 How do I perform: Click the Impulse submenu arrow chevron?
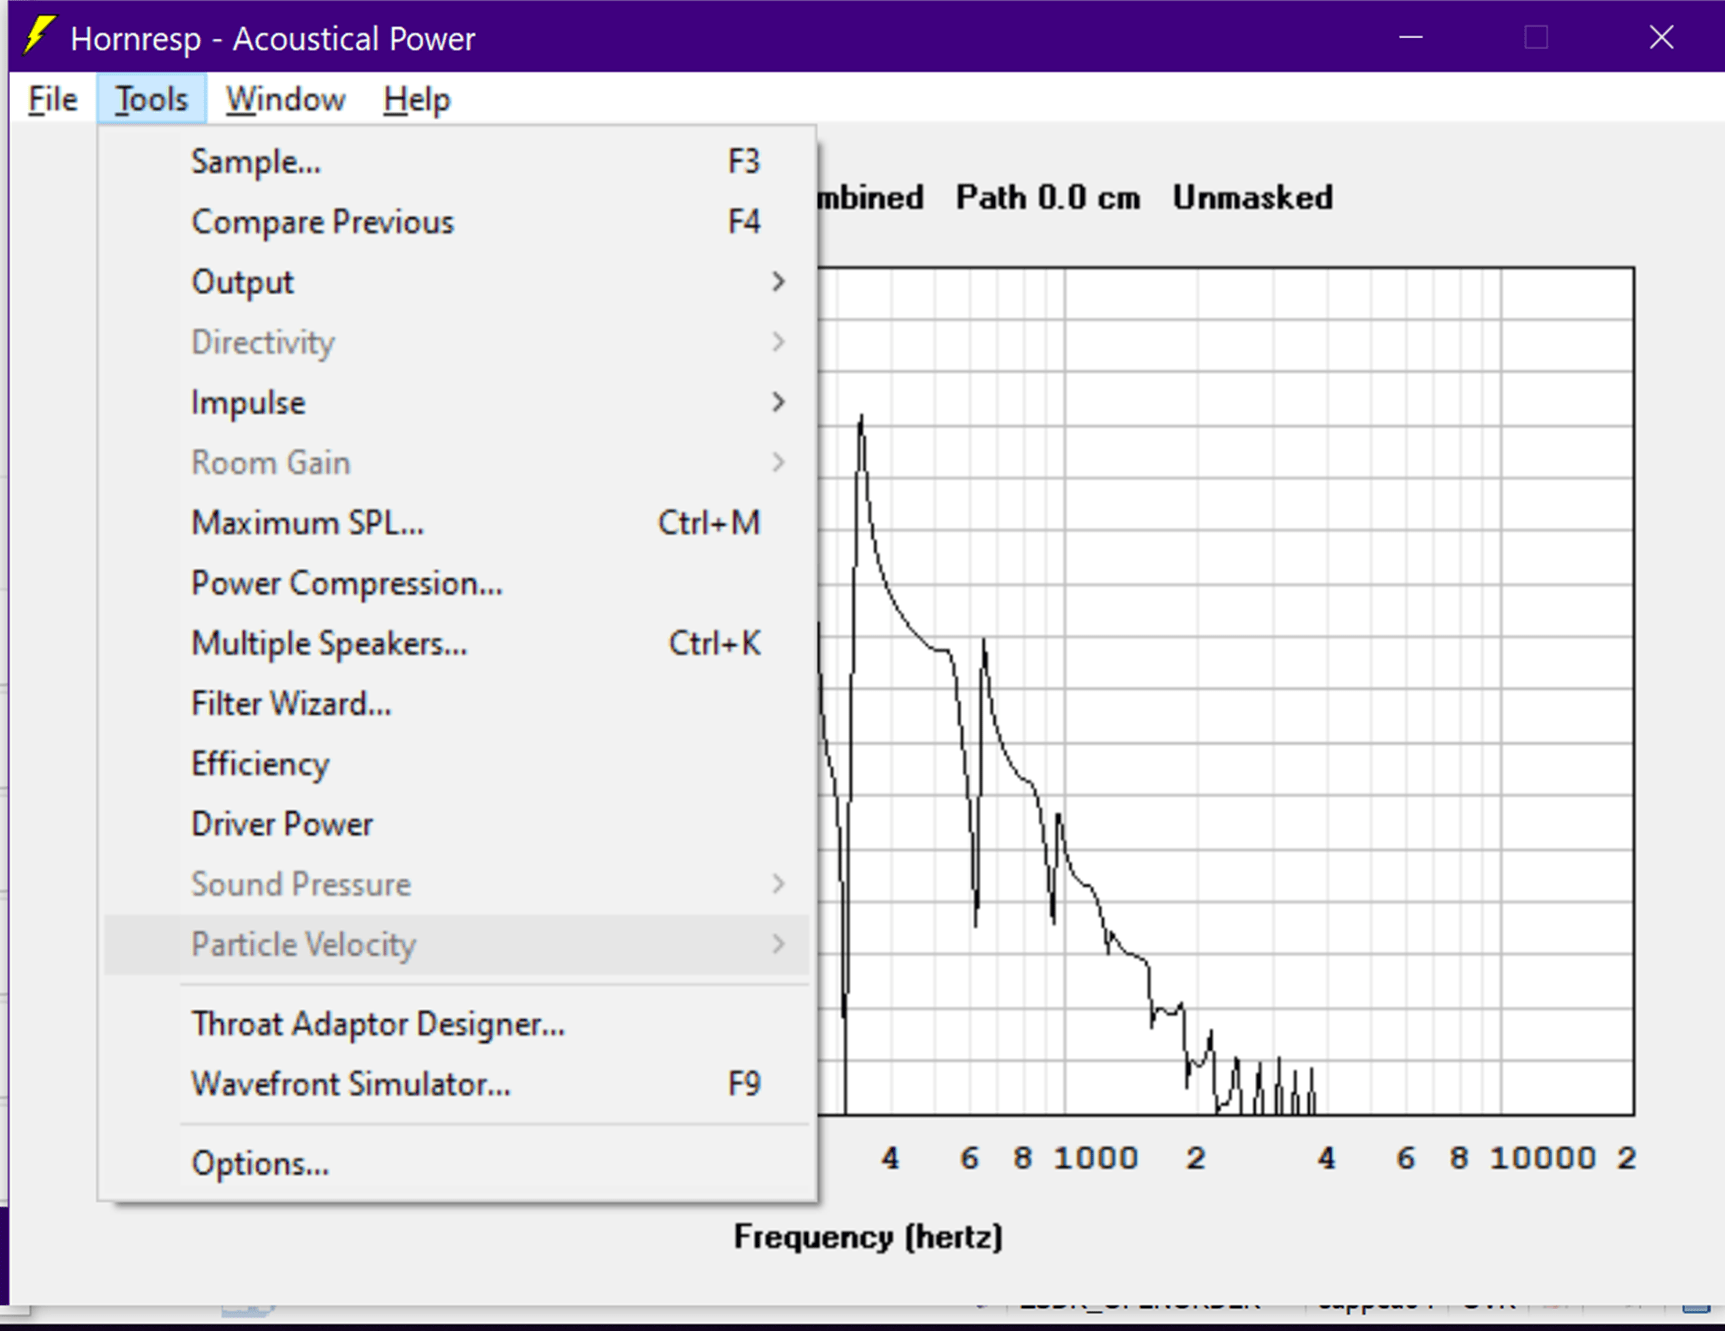(779, 403)
